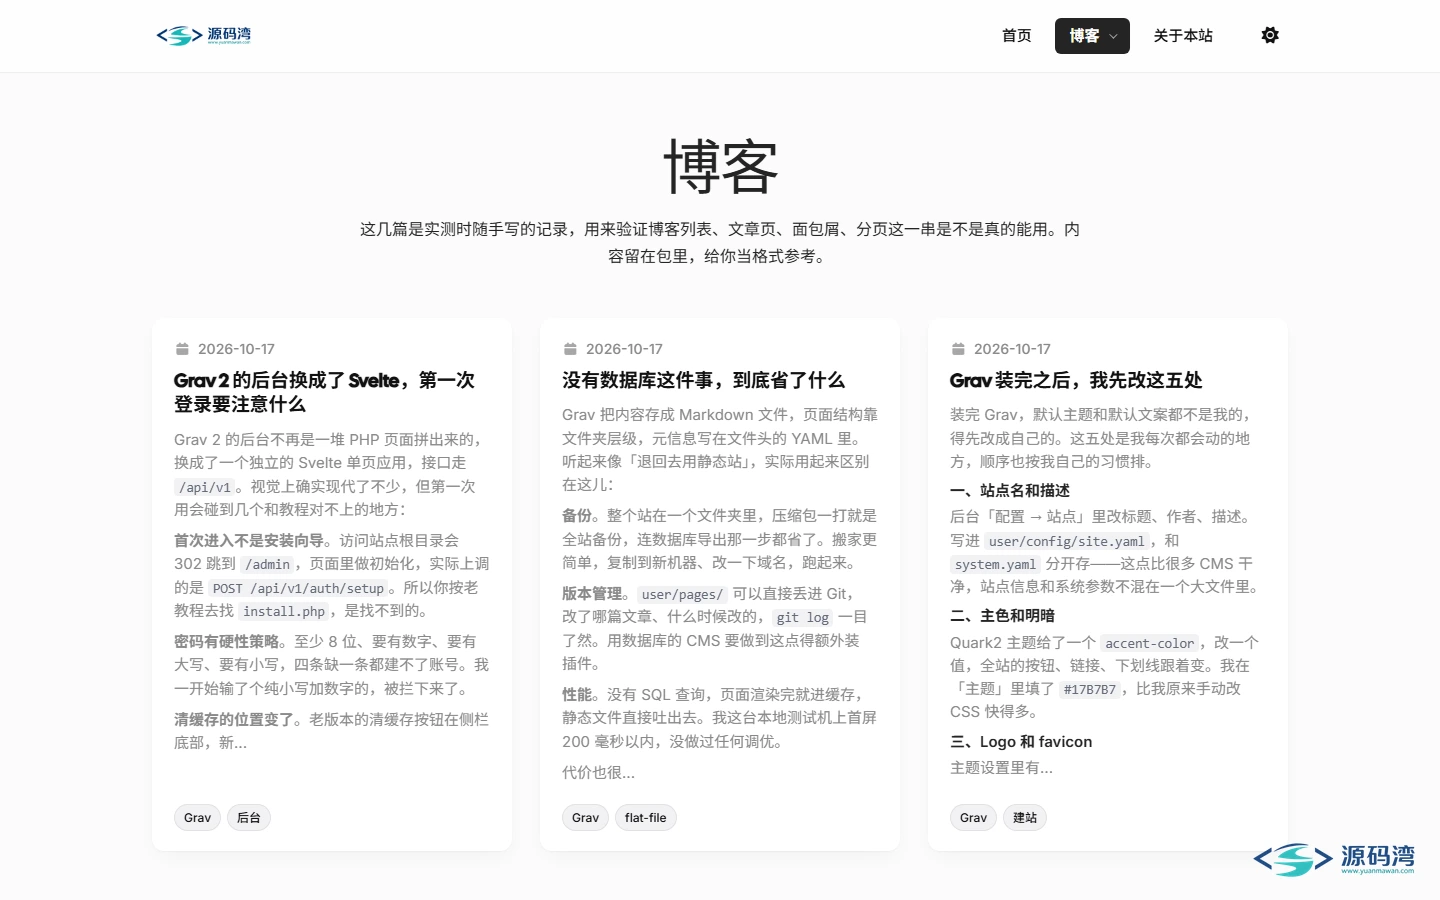Click the date on the 装完之后 article card
Screen dimensions: 1440x900
click(1012, 349)
